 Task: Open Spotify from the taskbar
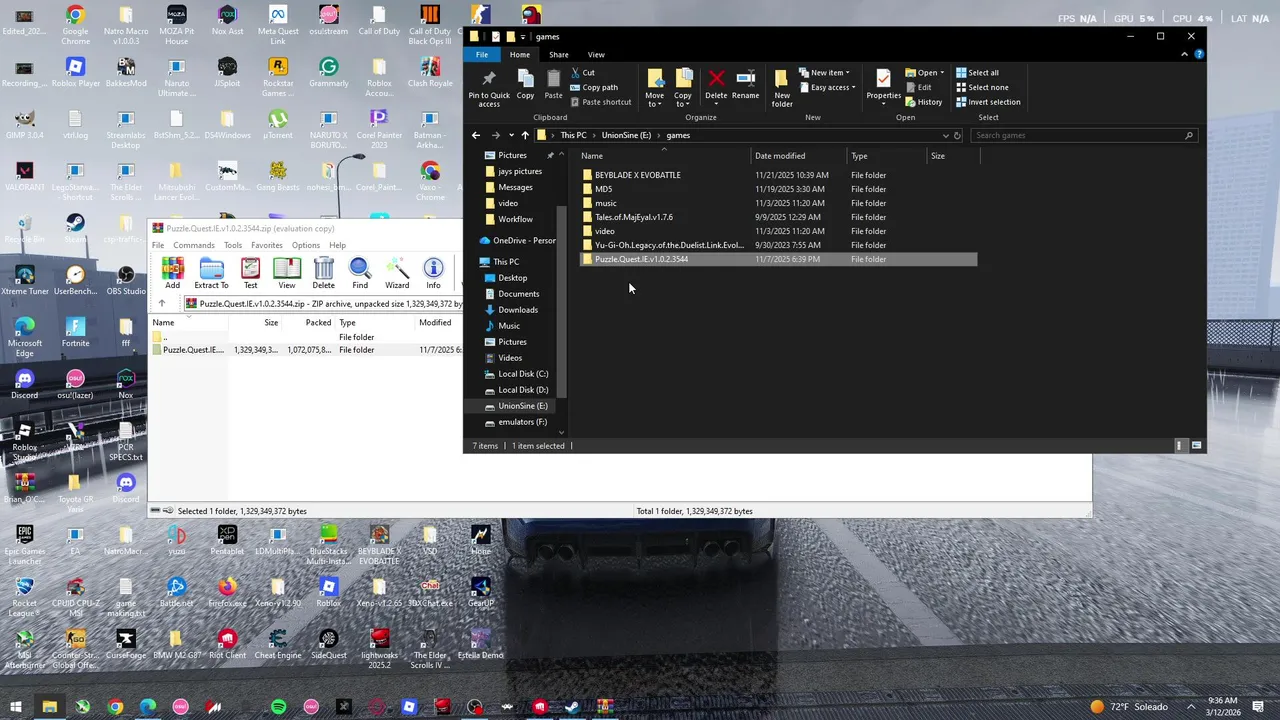278,707
